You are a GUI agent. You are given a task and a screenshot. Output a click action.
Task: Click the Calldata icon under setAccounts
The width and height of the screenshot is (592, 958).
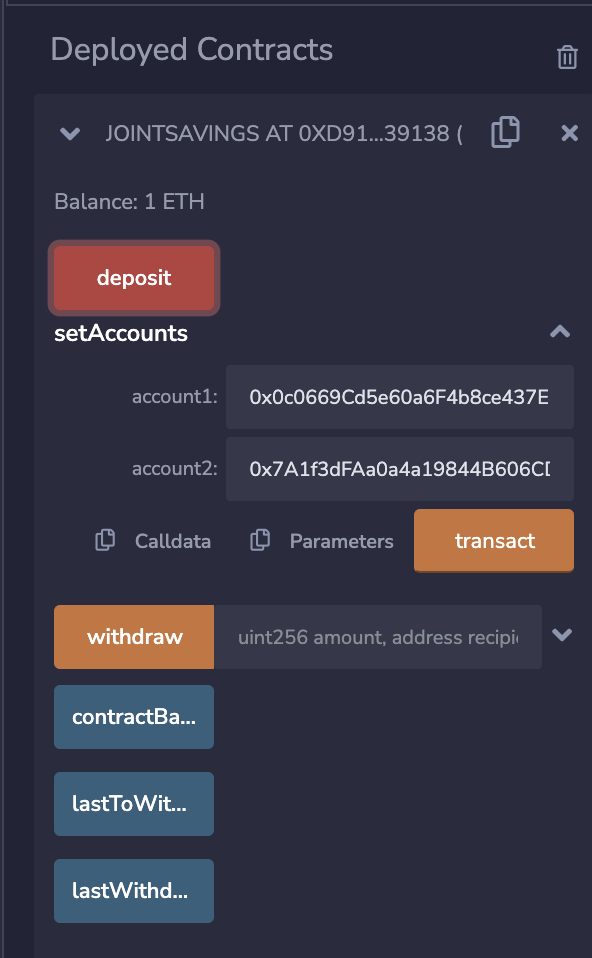(x=104, y=540)
